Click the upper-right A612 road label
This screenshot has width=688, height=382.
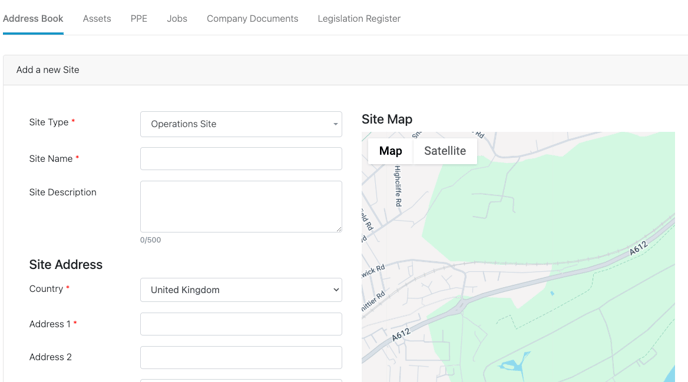click(638, 248)
